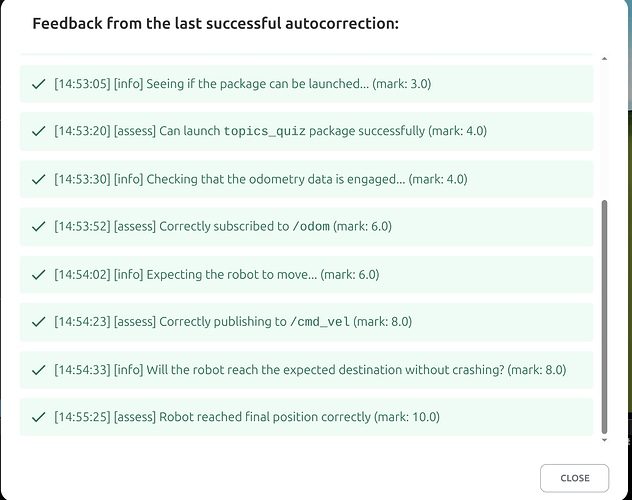Click checkmark beside odometry data check
Image resolution: width=632 pixels, height=500 pixels.
point(38,179)
